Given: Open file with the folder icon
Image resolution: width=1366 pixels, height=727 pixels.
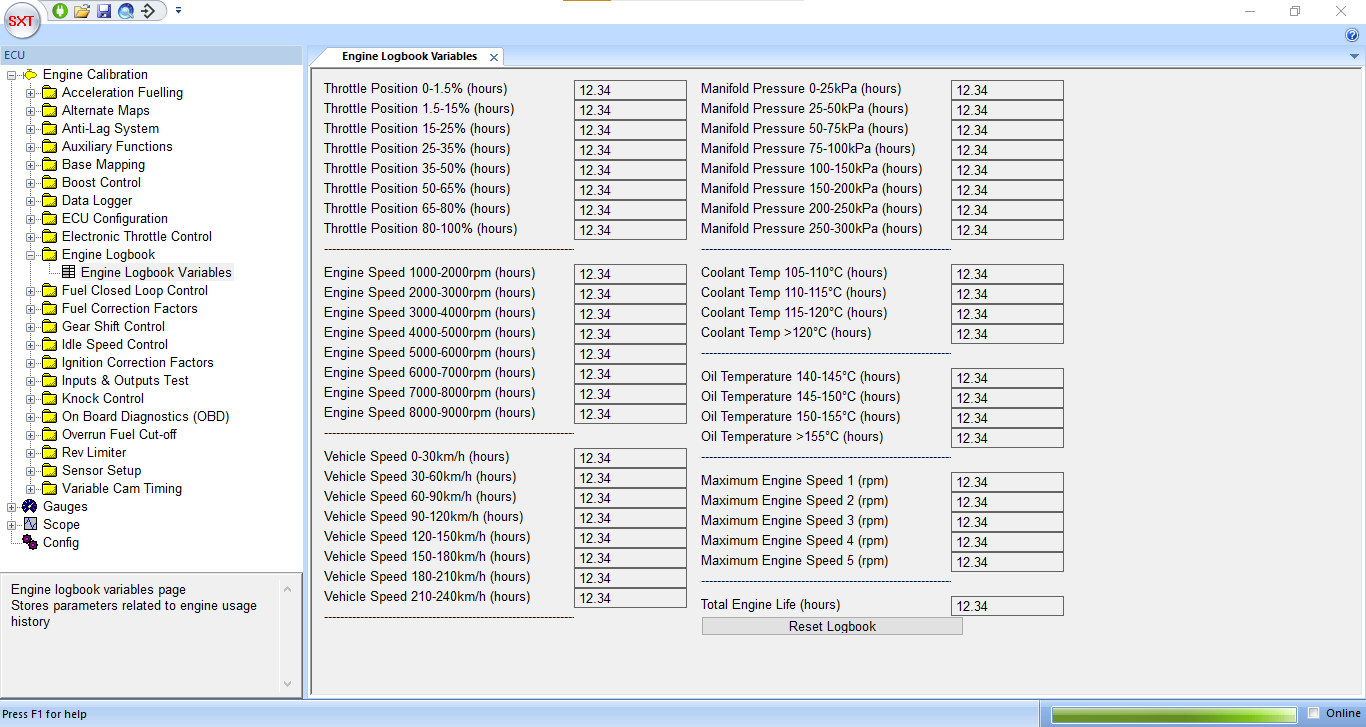Looking at the screenshot, I should point(82,11).
